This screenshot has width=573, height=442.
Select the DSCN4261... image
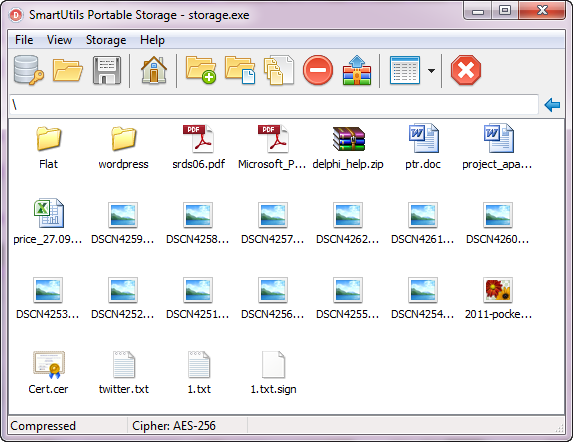(423, 222)
